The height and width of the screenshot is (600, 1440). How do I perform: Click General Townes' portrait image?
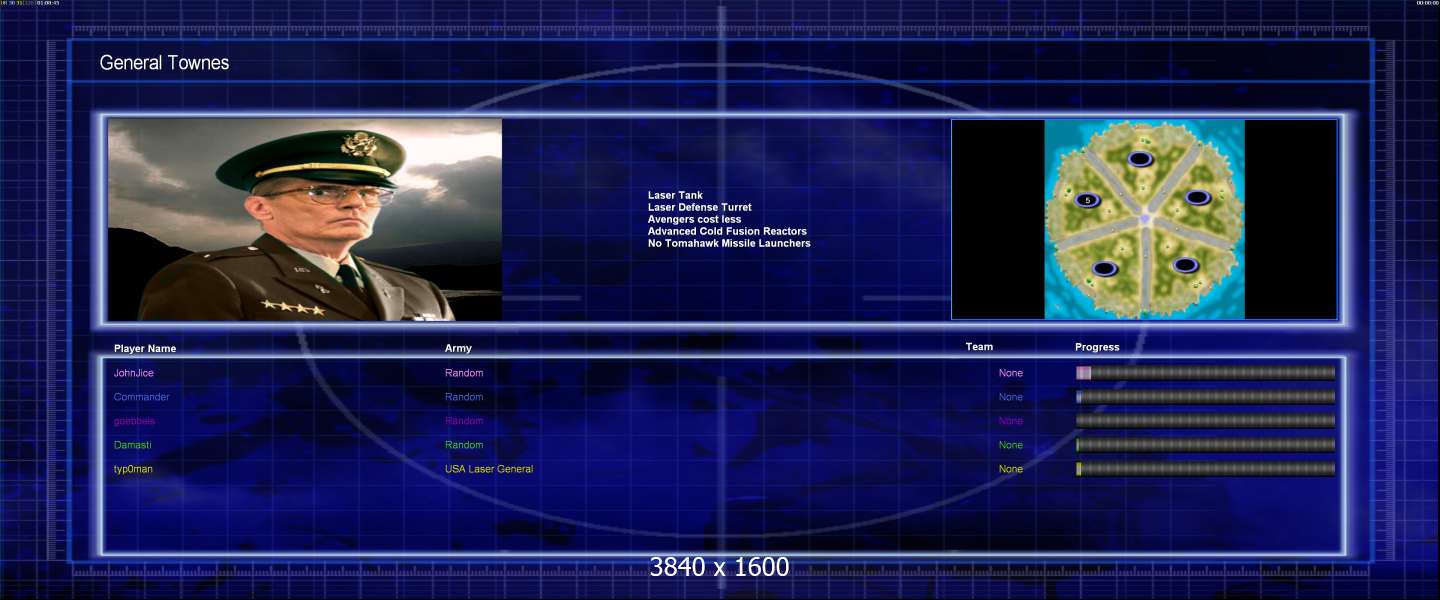click(305, 220)
